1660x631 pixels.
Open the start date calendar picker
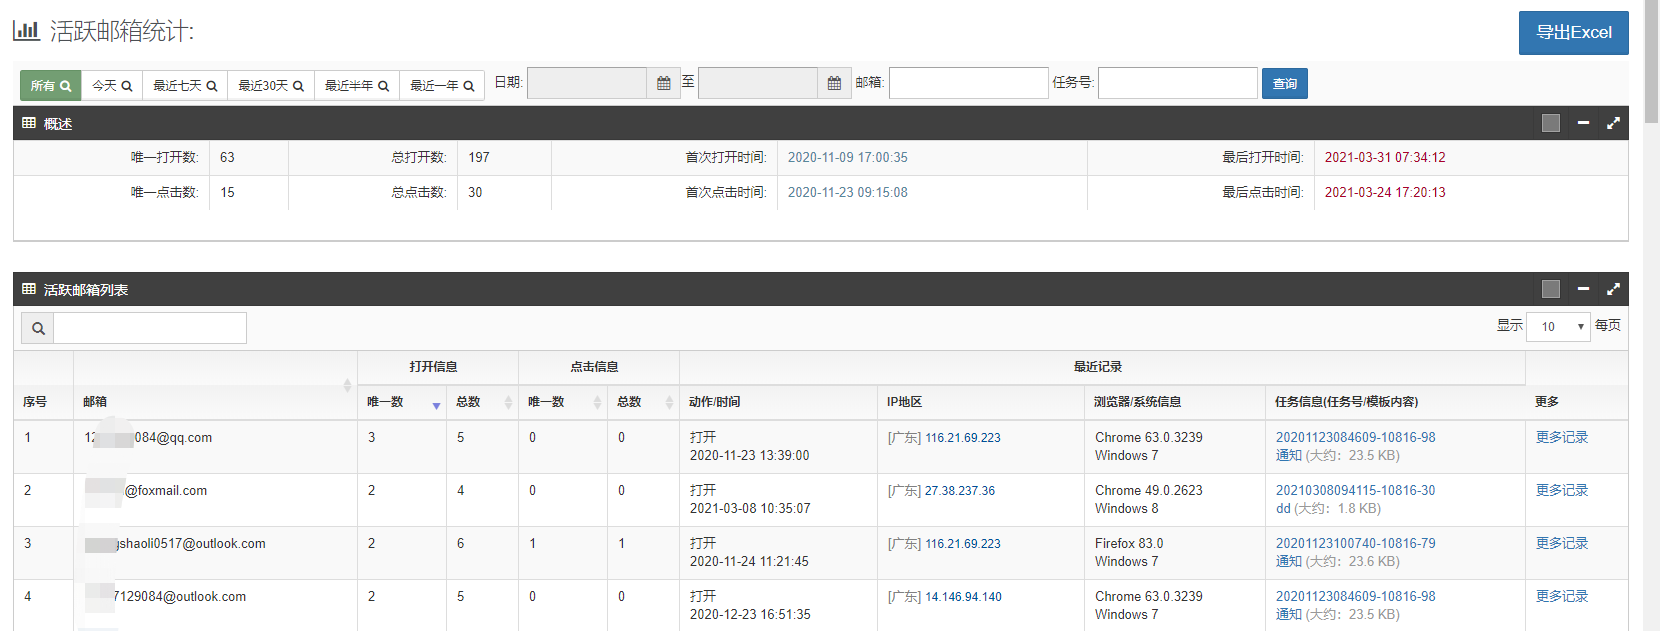[663, 84]
